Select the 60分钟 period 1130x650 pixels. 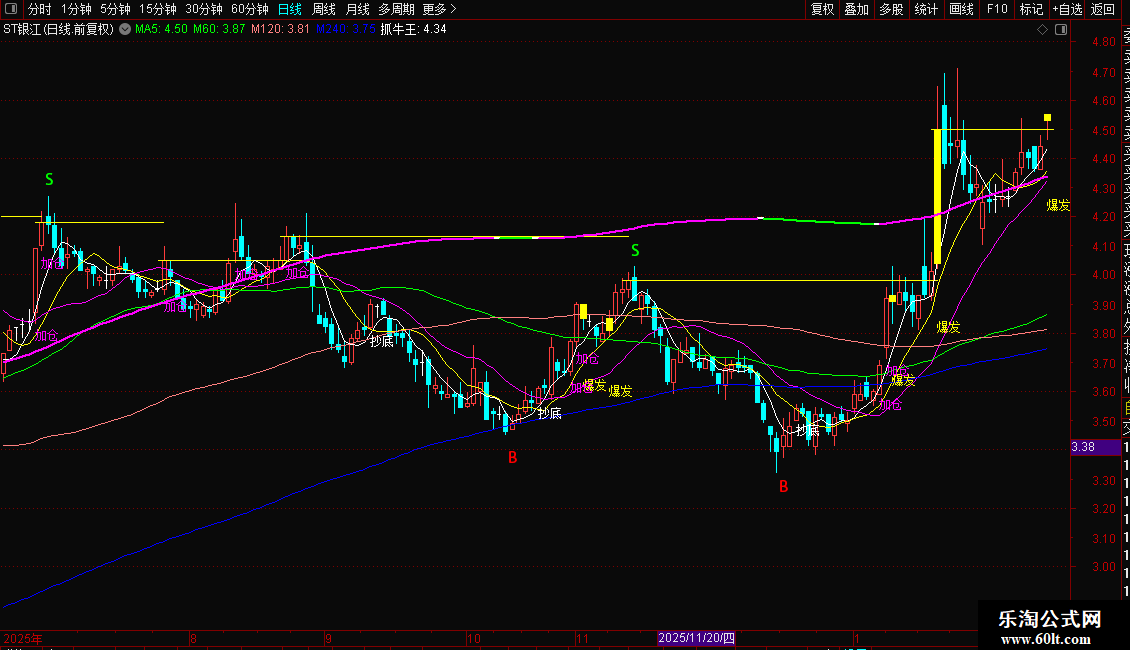pyautogui.click(x=250, y=9)
